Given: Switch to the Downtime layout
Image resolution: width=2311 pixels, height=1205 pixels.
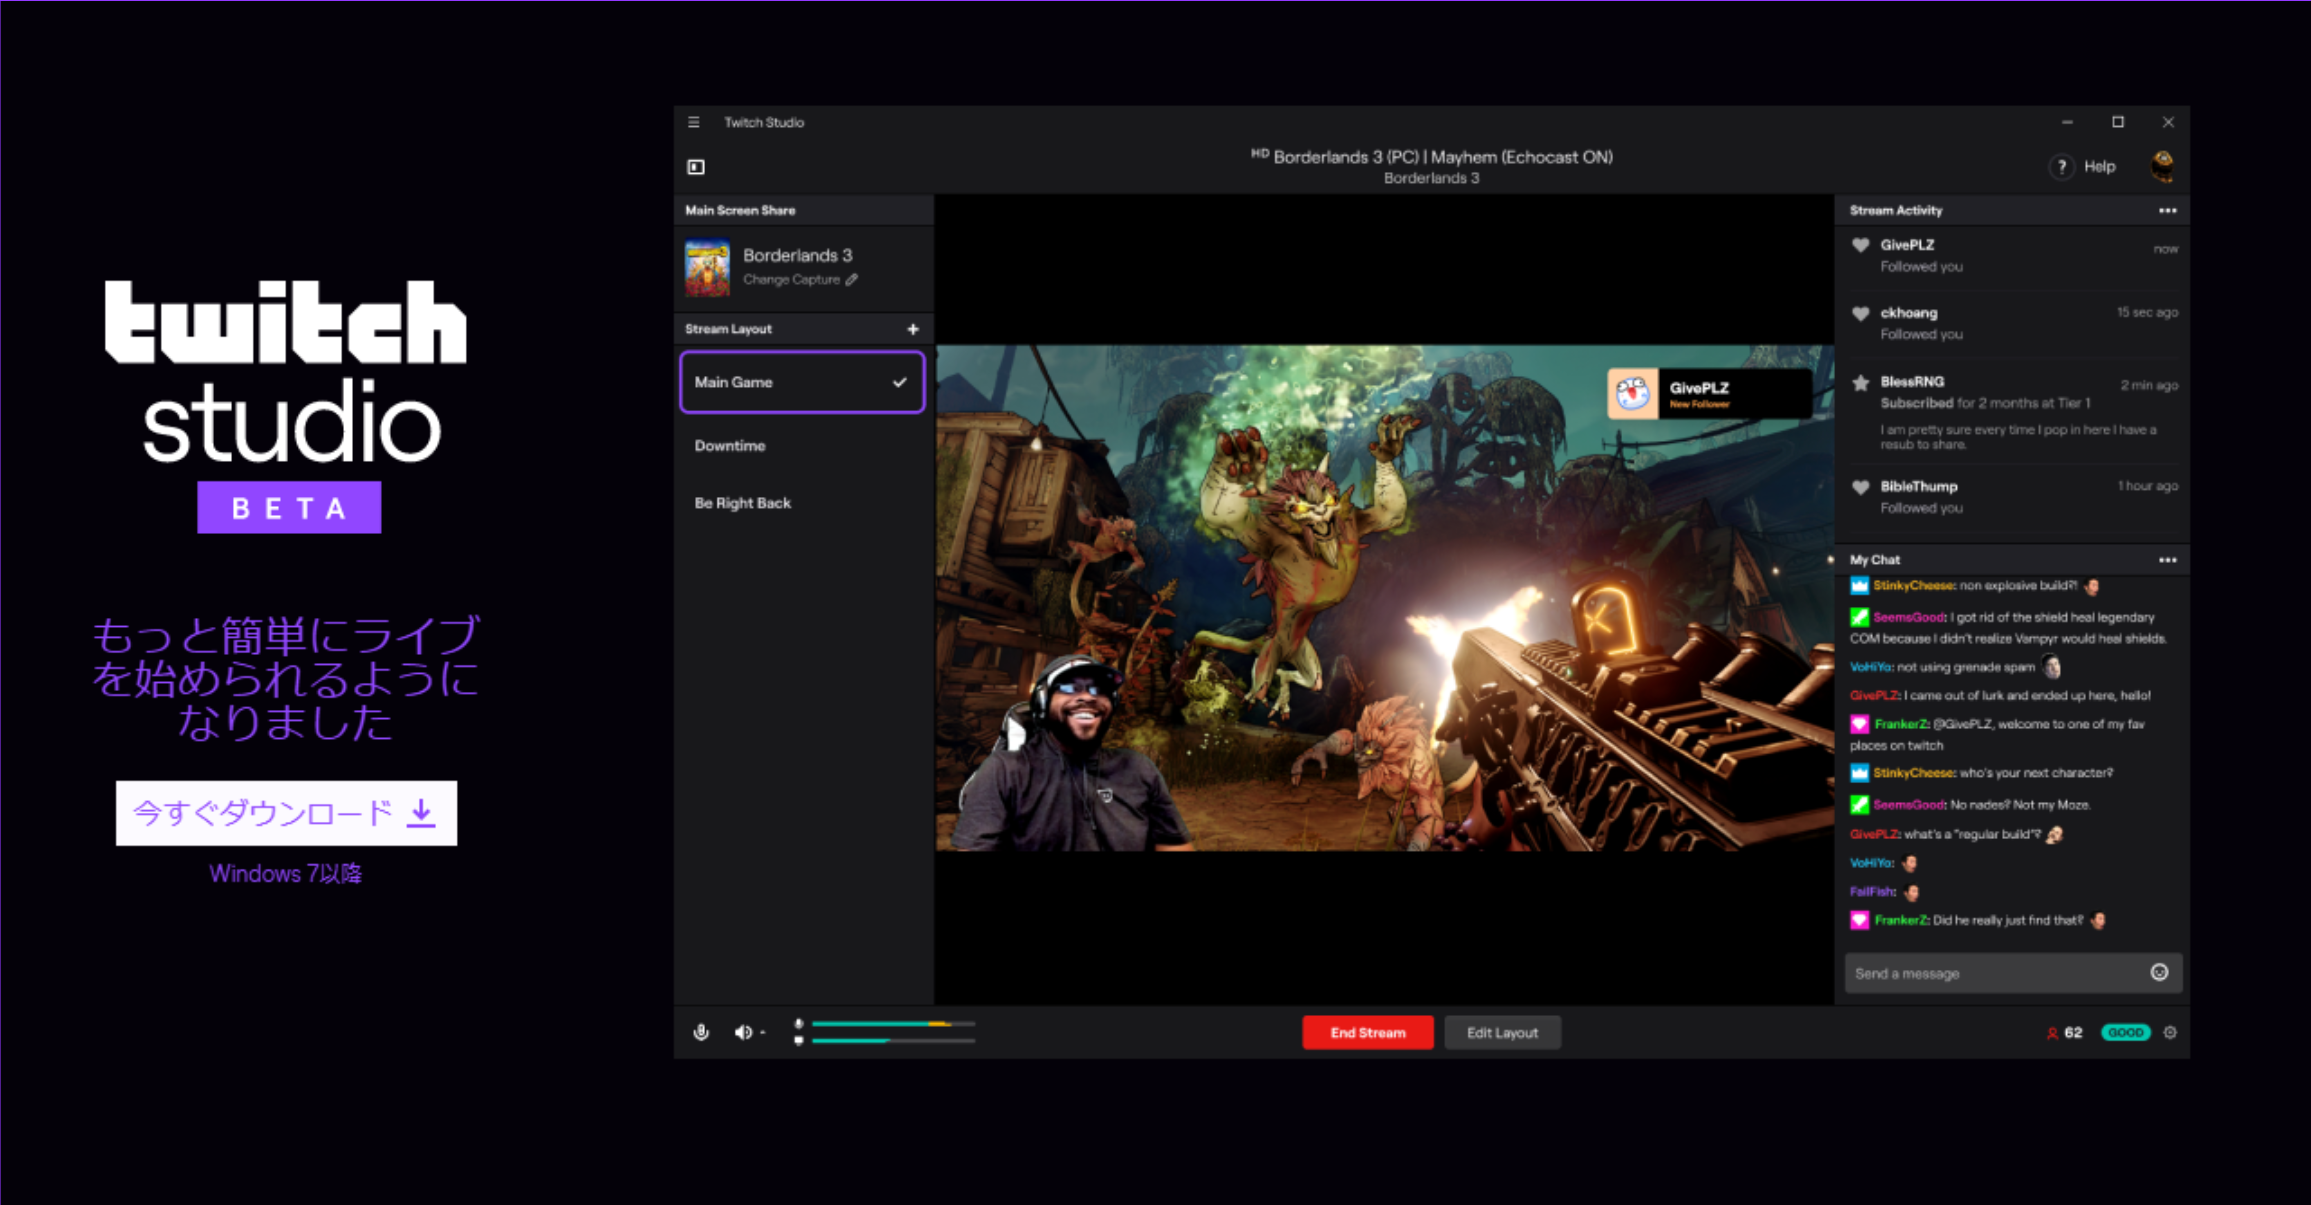Looking at the screenshot, I should (x=730, y=446).
